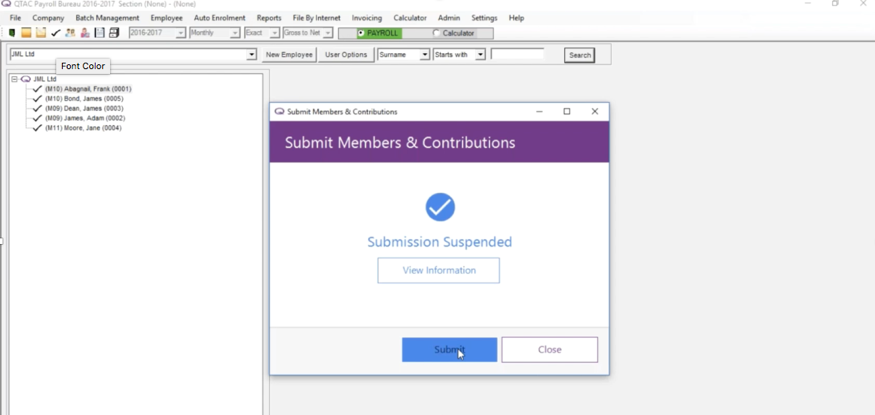This screenshot has width=875, height=415.
Task: Minimize the Submit Members & Contributions dialog
Action: click(539, 112)
